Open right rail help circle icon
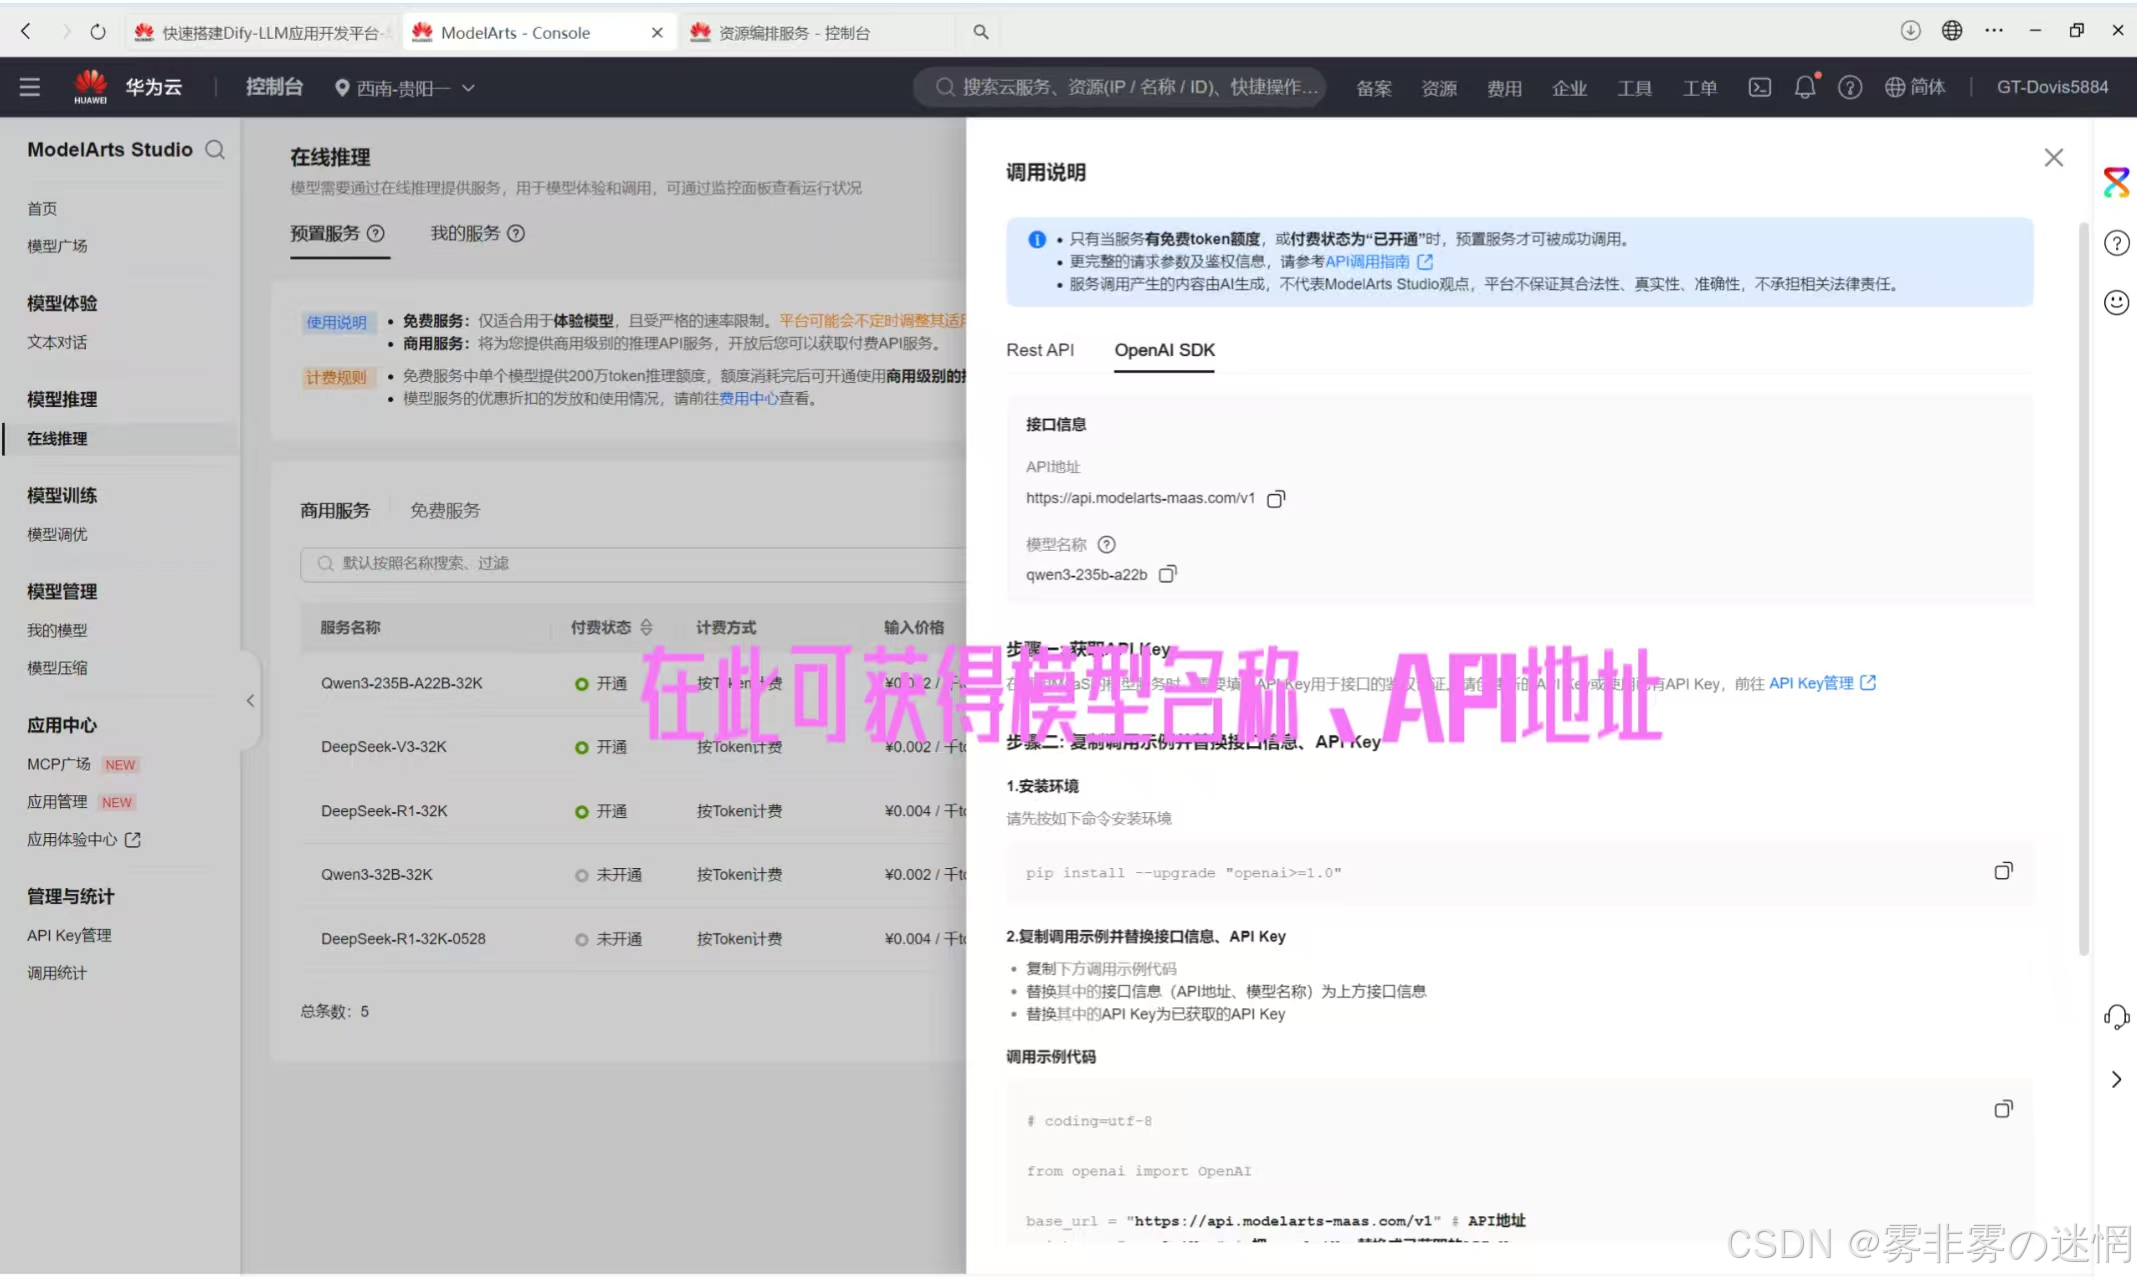Screen dimensions: 2137x1280 (x=2116, y=243)
